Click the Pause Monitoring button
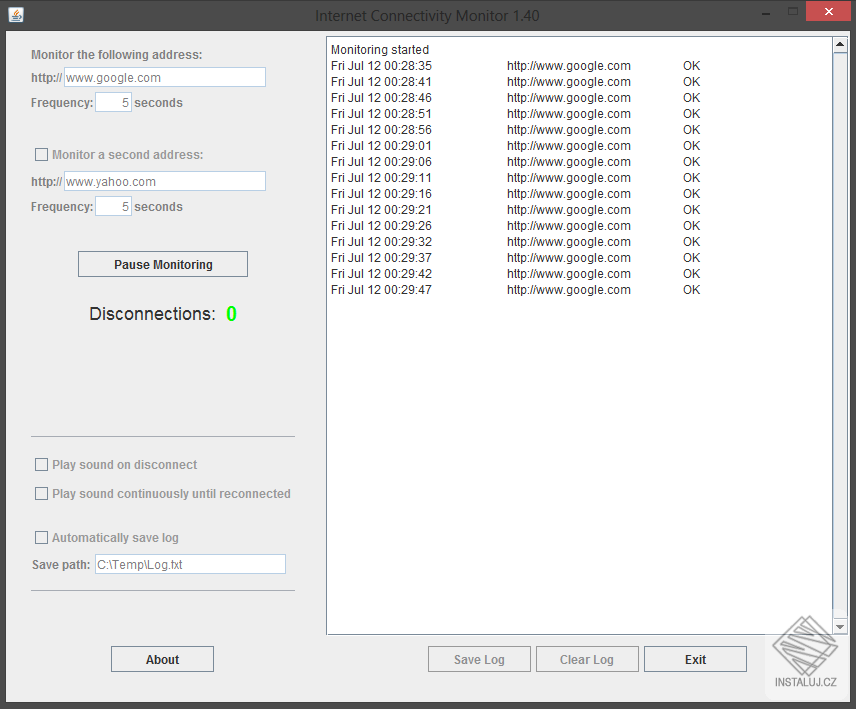The height and width of the screenshot is (709, 856). [x=162, y=263]
